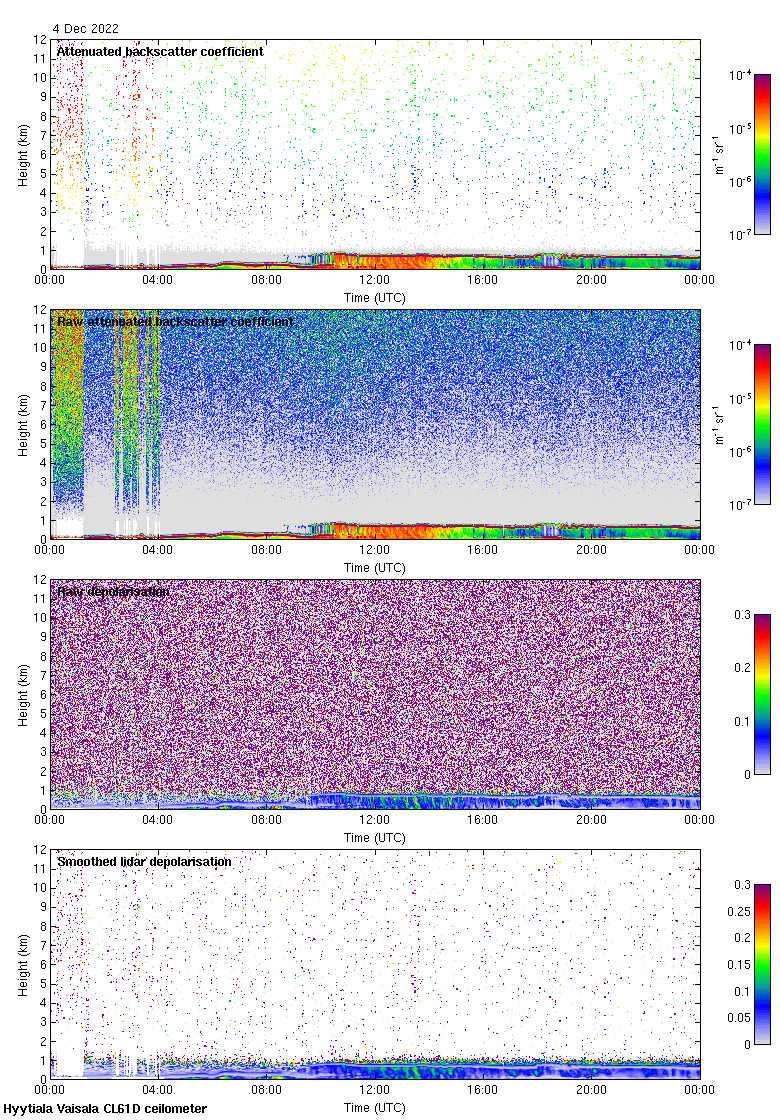Click the 12:00 tick label under first panel
780x1120 pixels.
374,280
